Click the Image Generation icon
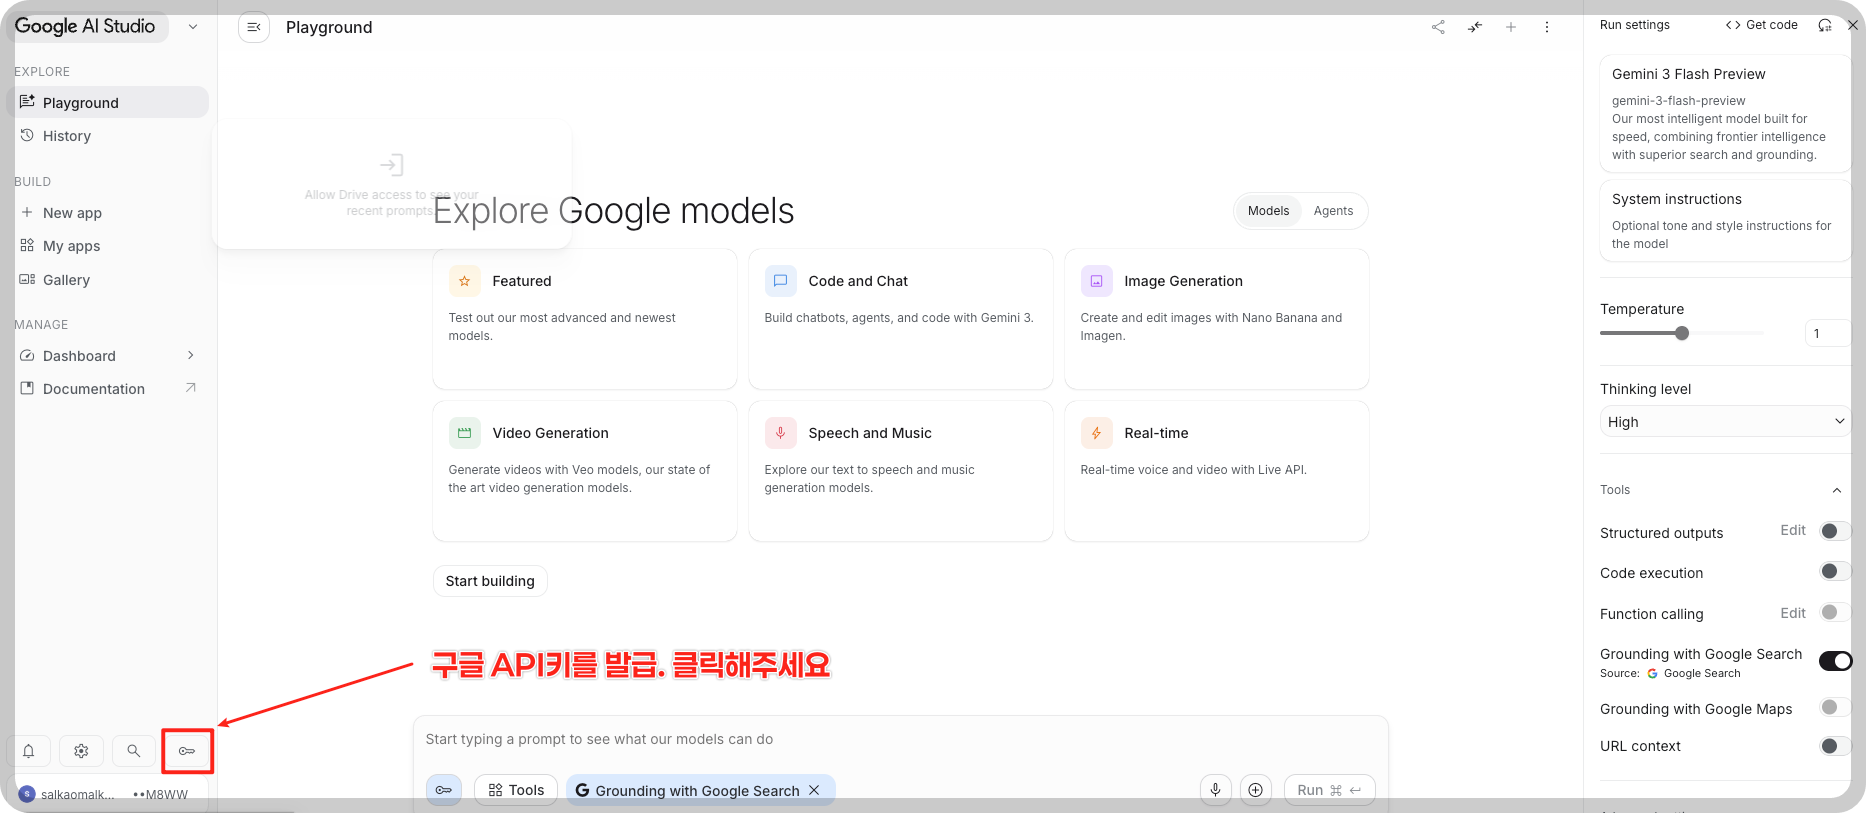 coord(1097,281)
